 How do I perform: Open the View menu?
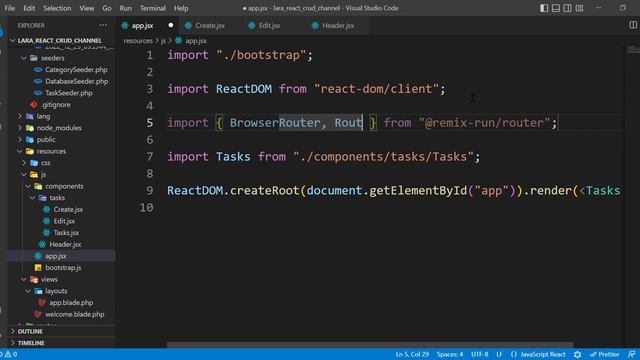click(87, 8)
